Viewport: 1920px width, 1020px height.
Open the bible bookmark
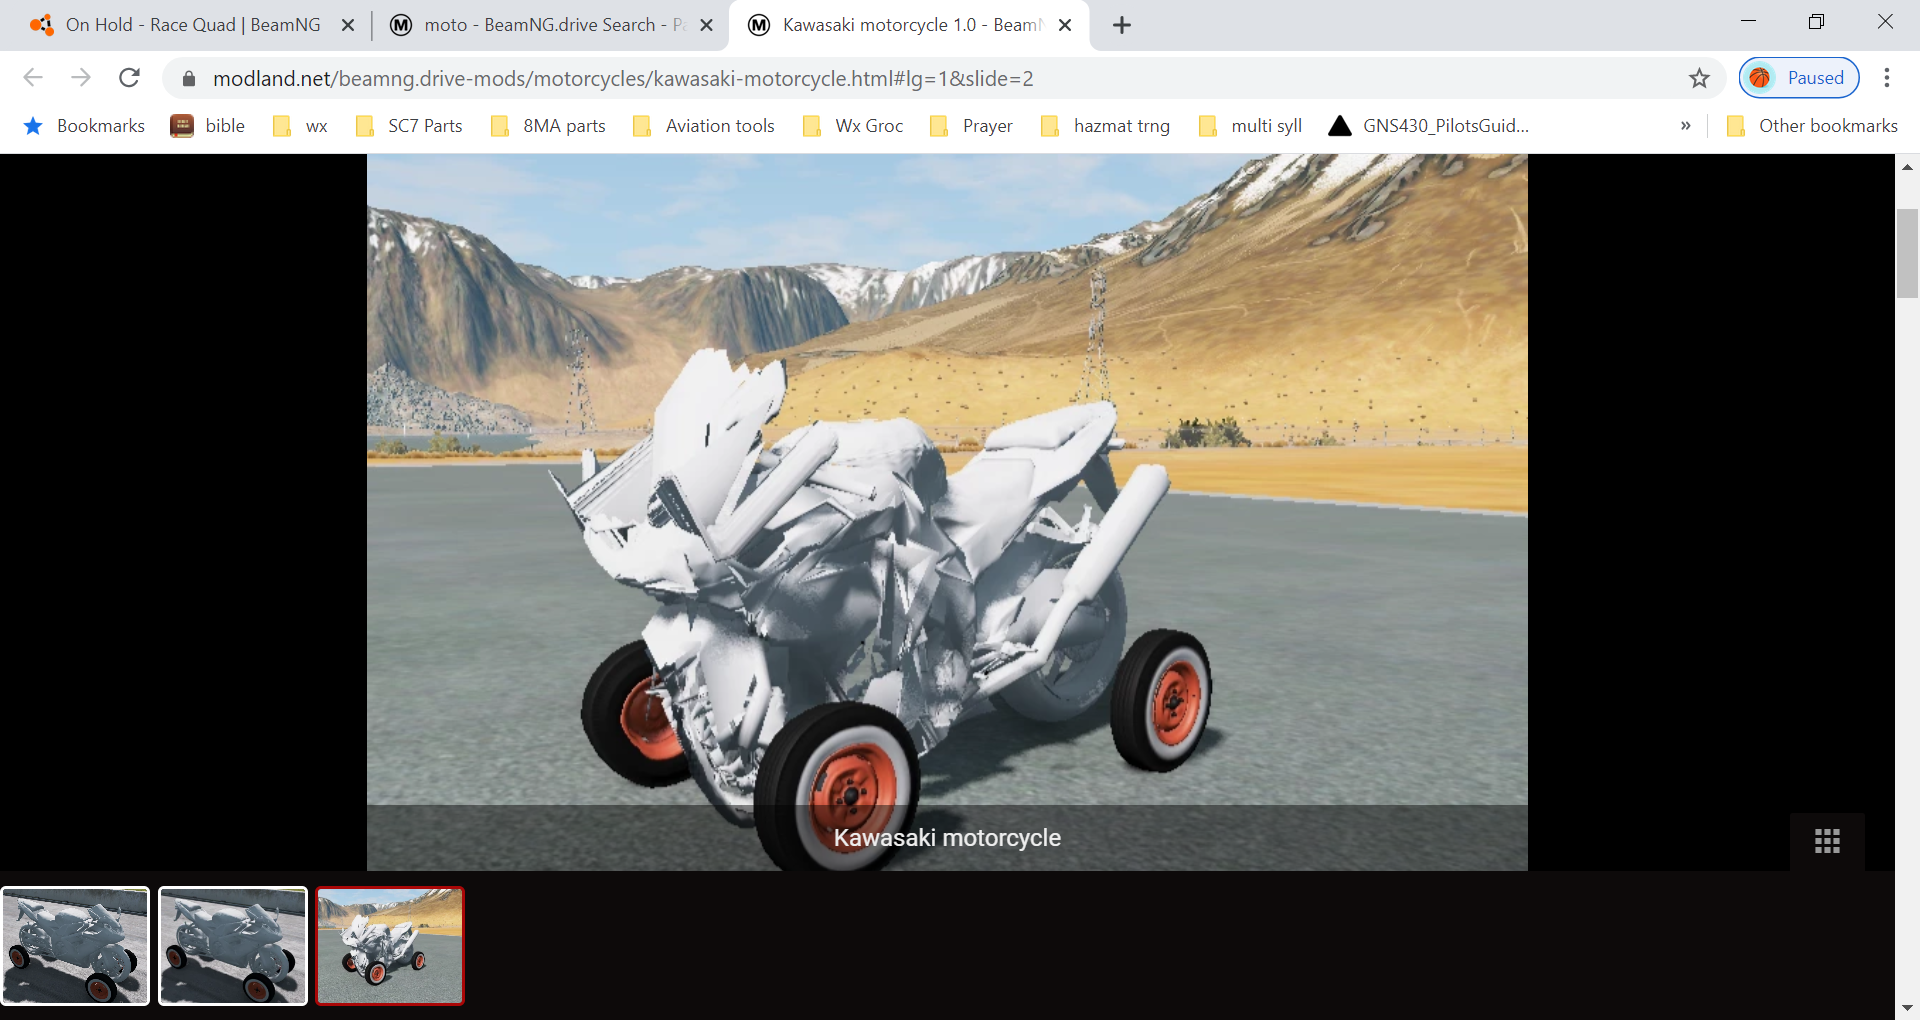208,126
